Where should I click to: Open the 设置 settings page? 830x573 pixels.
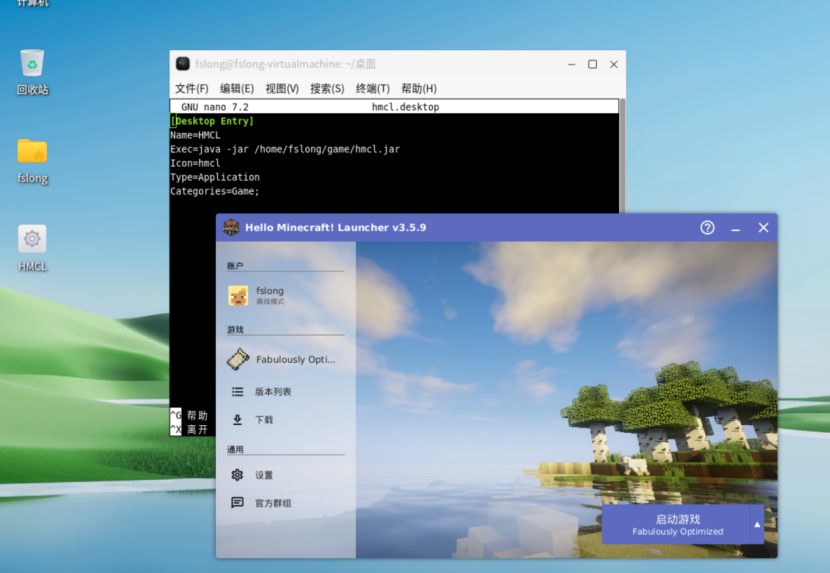tap(286, 474)
